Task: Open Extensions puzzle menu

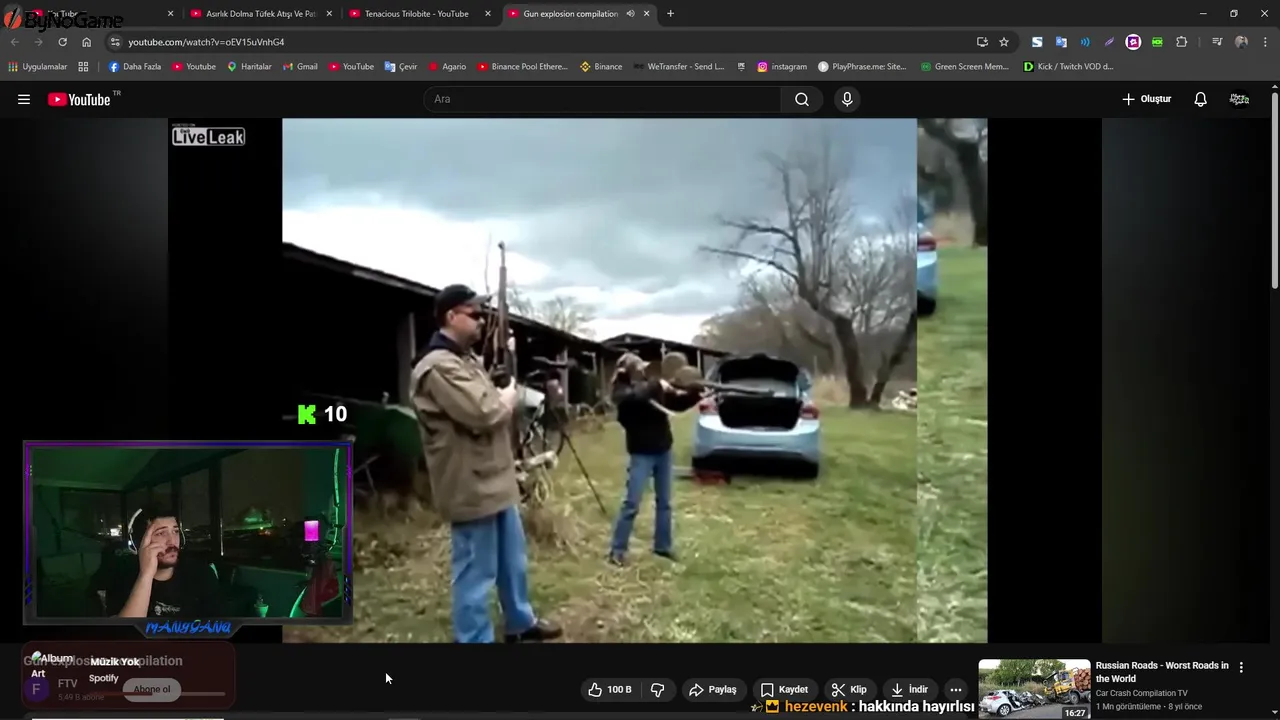Action: [x=1182, y=42]
